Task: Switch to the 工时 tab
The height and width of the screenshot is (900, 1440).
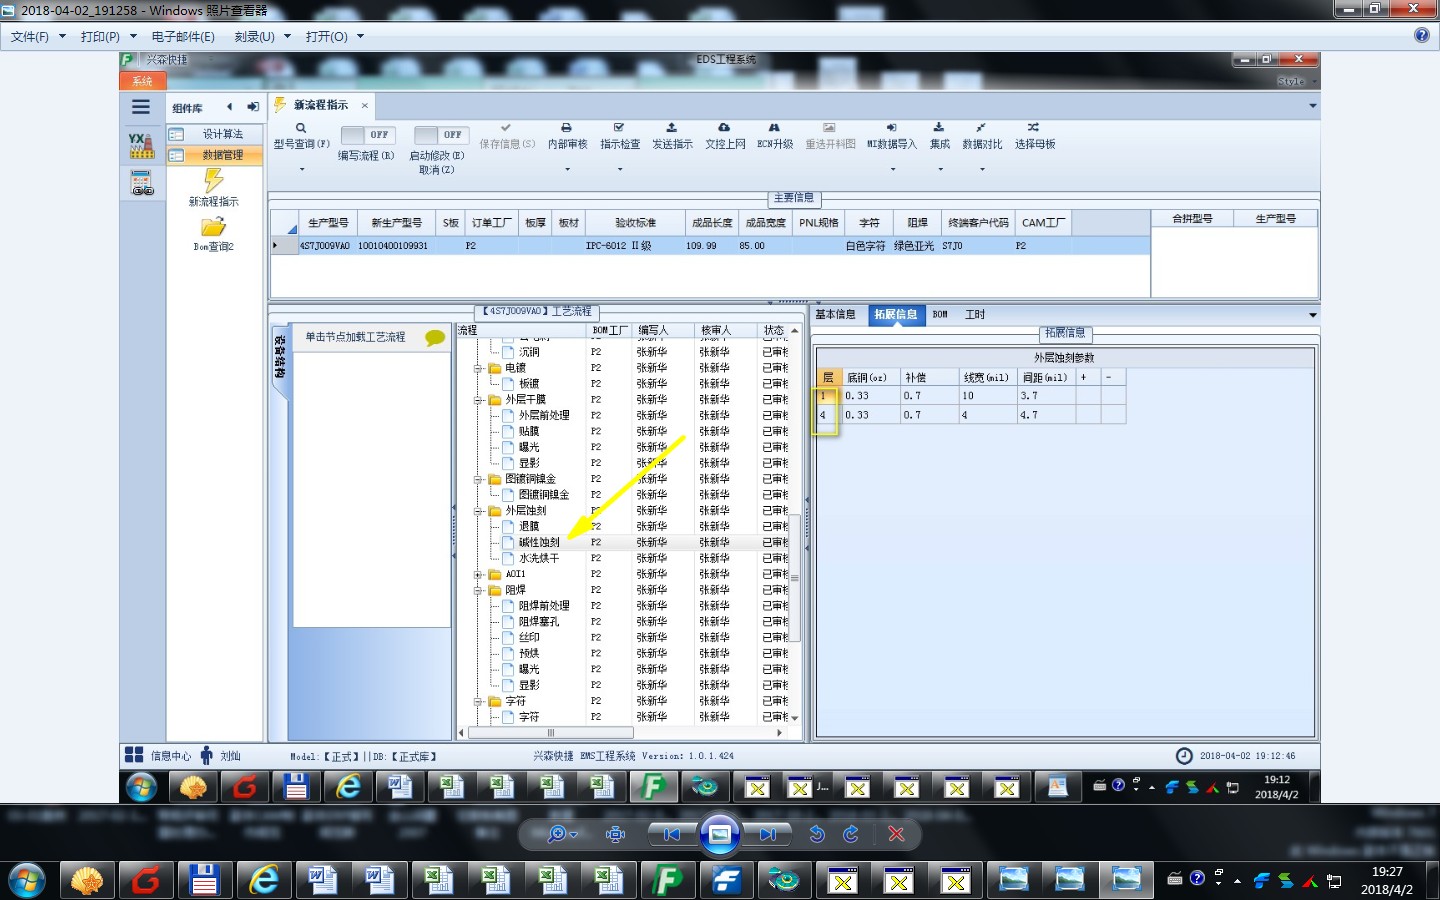Action: click(x=975, y=314)
